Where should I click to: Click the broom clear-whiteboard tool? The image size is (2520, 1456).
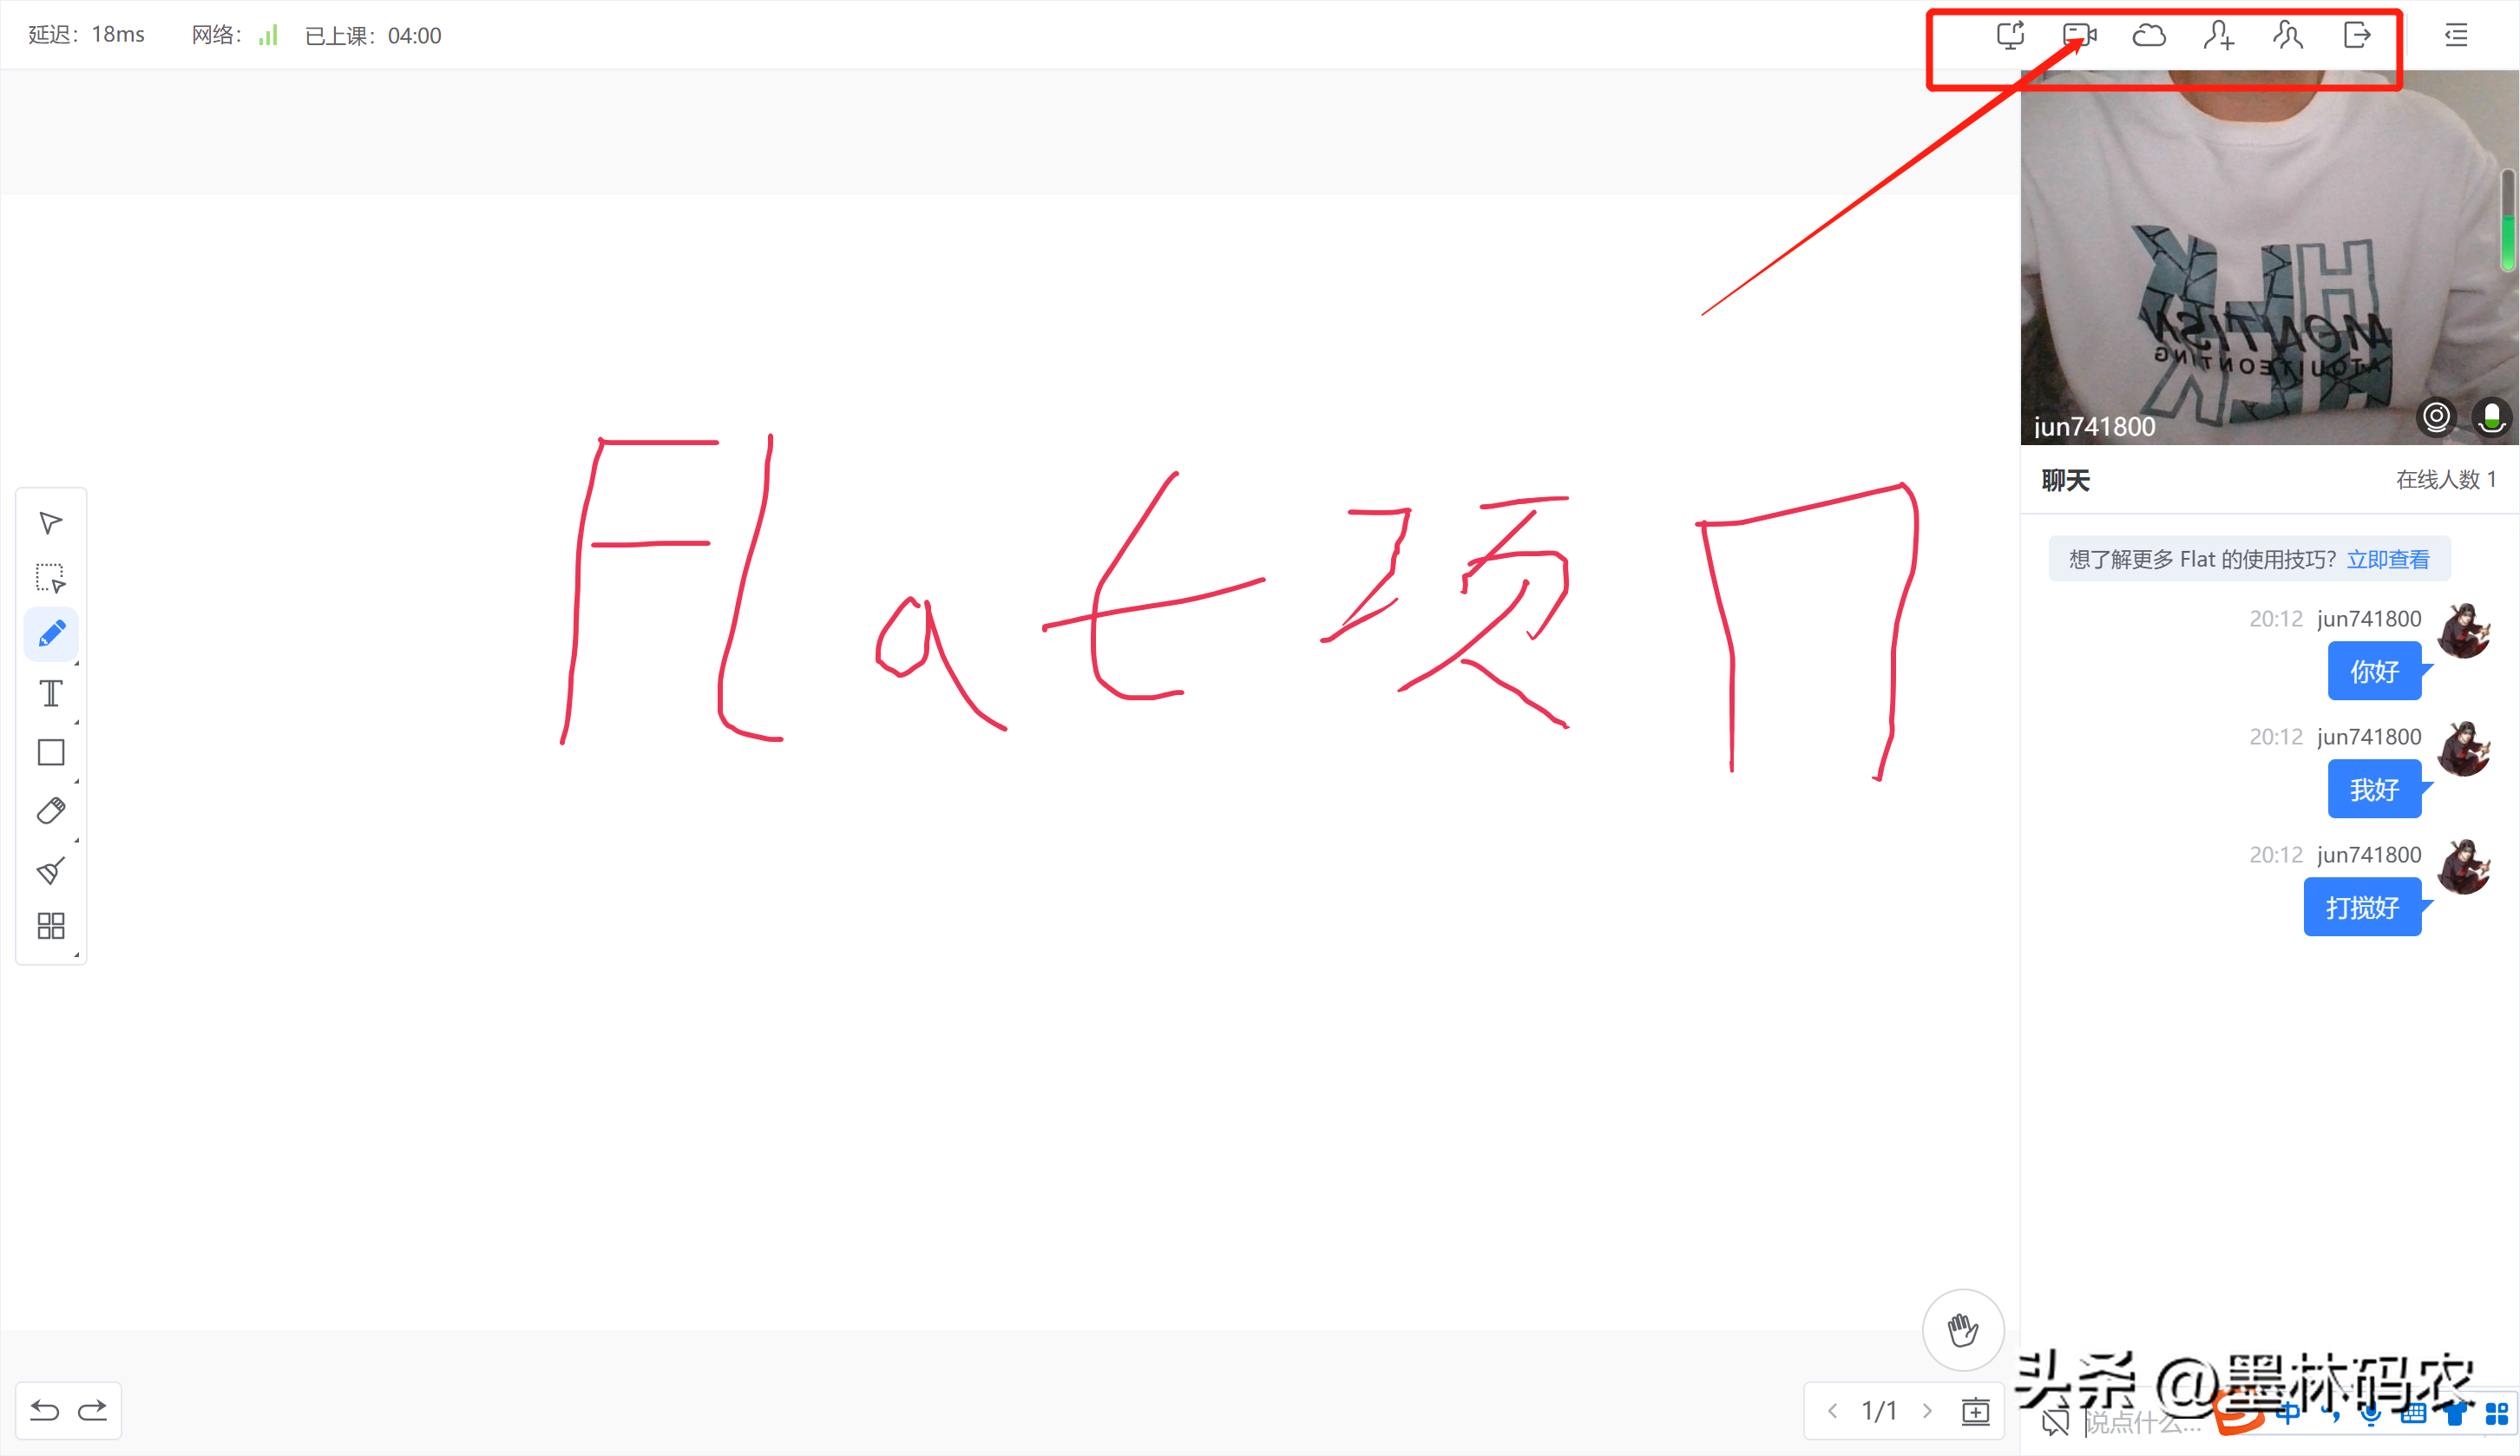51,869
